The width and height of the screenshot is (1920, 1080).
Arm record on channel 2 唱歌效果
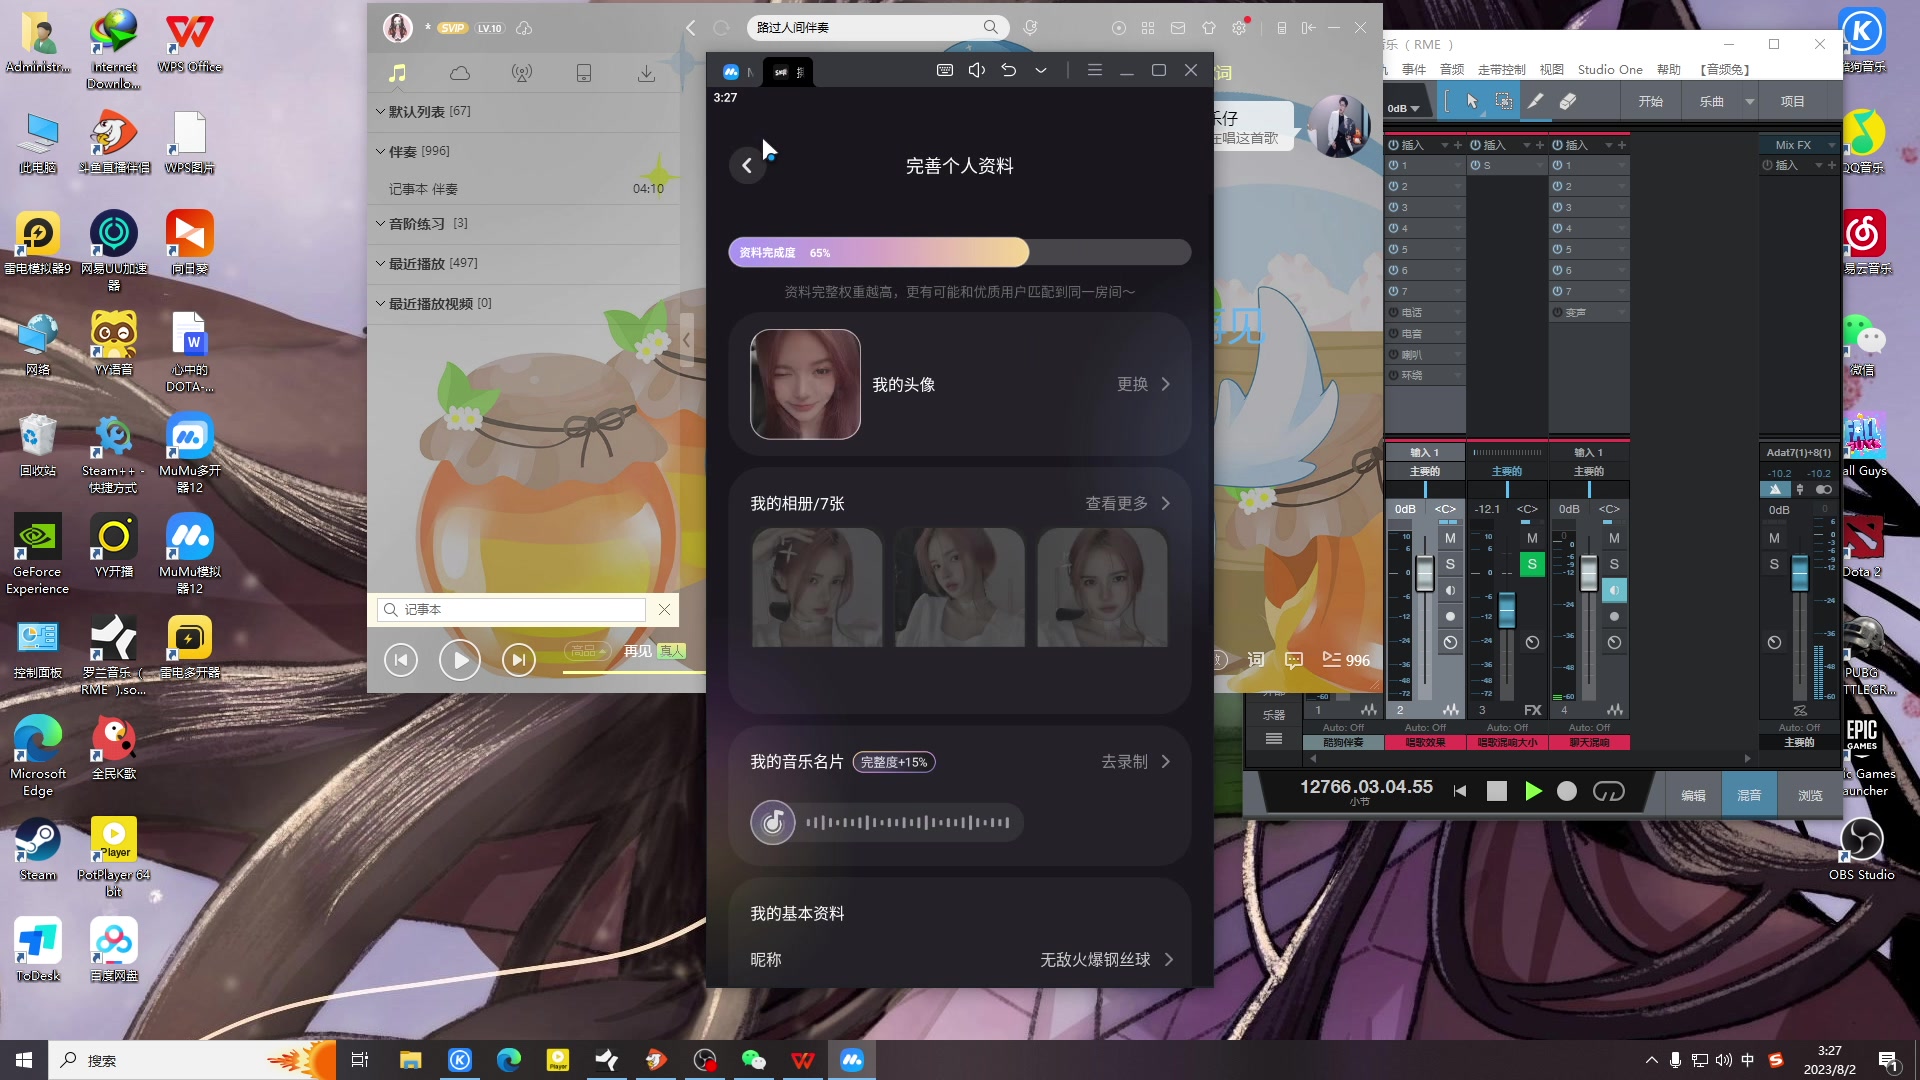tap(1450, 617)
